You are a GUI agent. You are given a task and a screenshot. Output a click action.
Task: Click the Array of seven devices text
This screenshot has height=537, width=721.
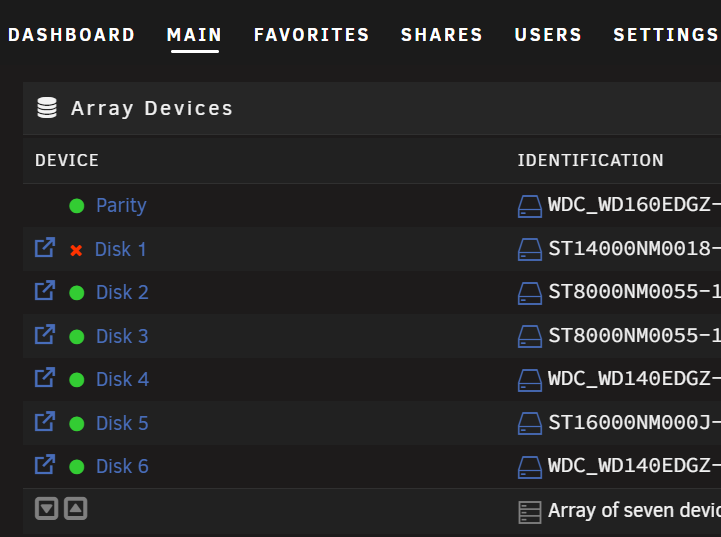[x=635, y=510]
